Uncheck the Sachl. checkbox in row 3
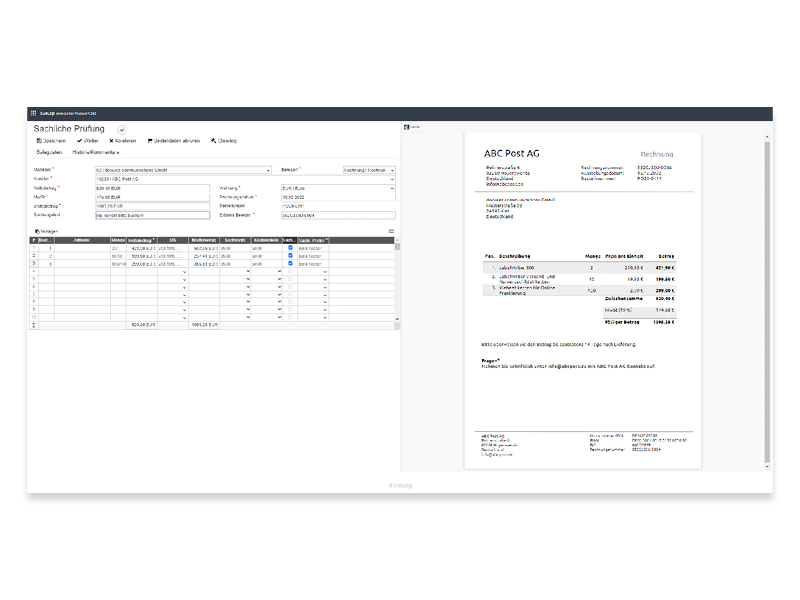800x600 pixels. point(290,263)
